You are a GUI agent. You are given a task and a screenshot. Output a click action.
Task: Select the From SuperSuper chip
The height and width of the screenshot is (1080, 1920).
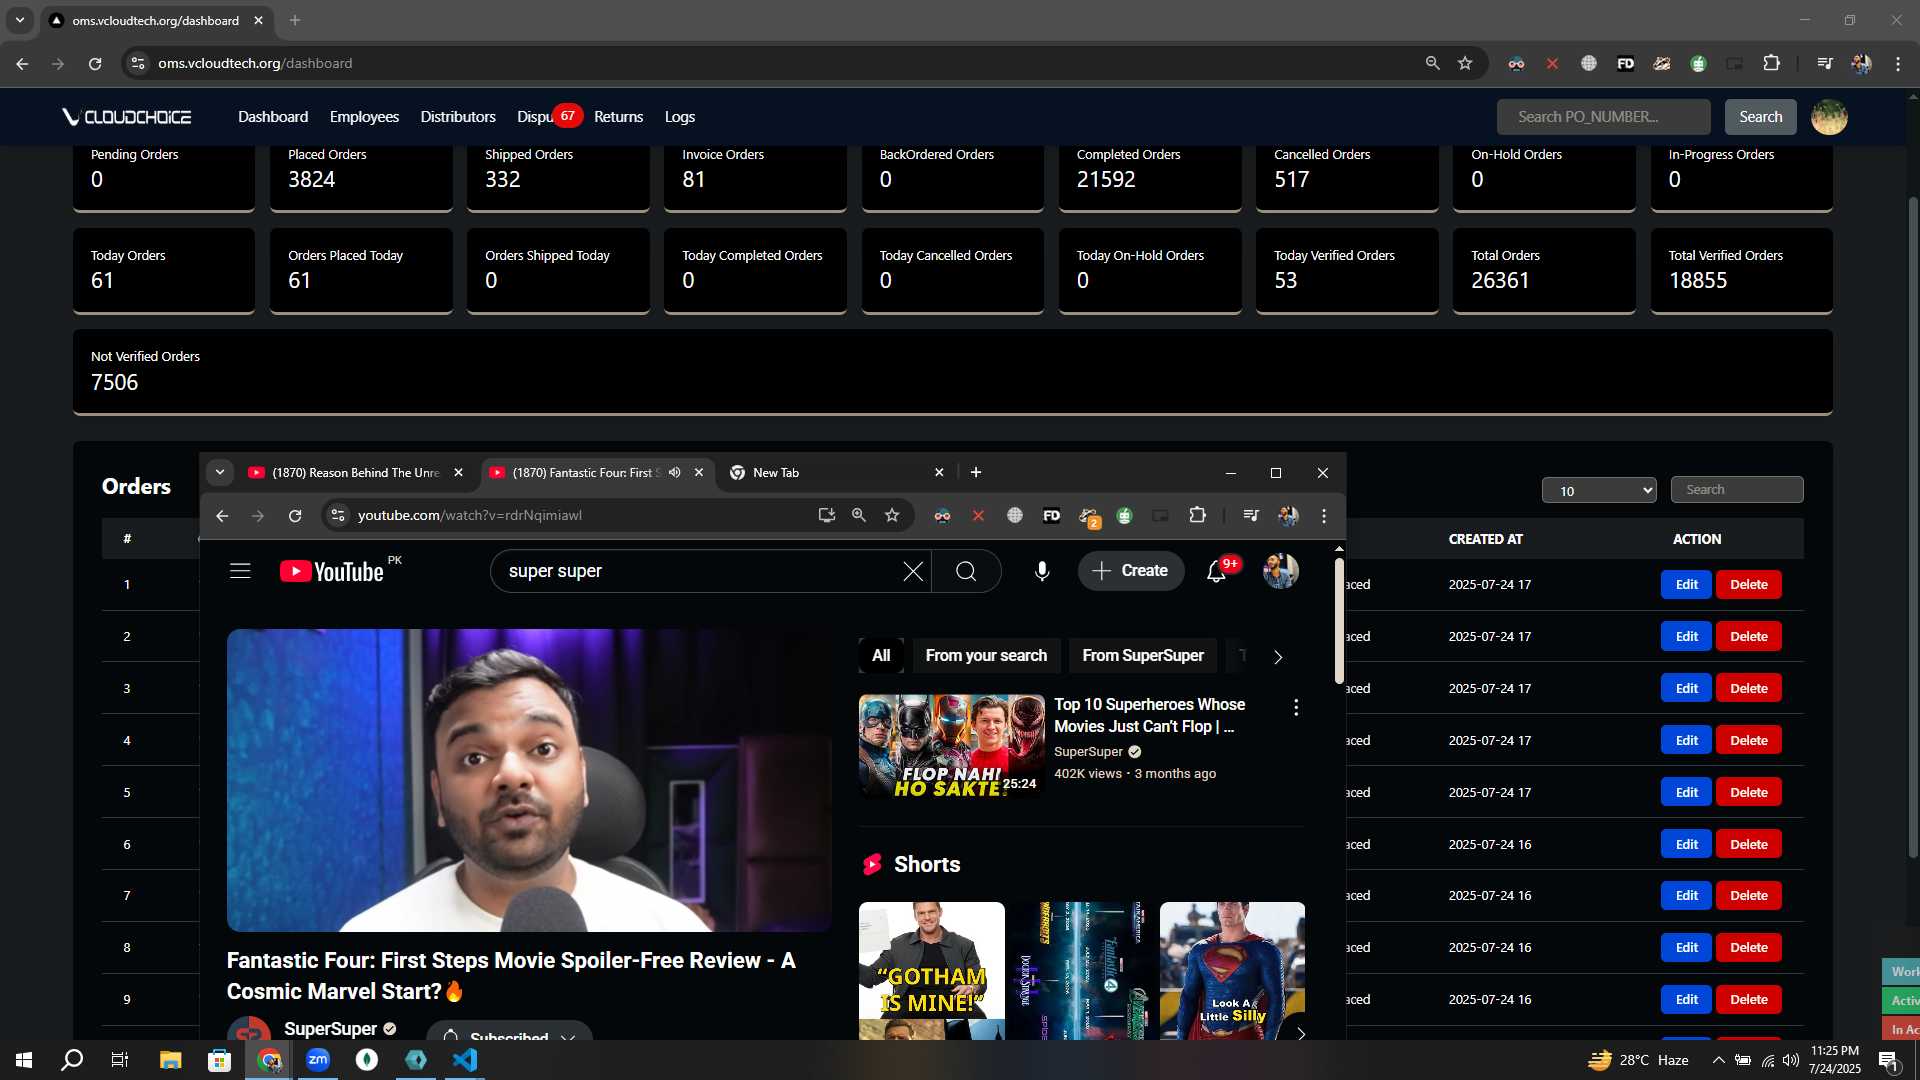[1143, 655]
